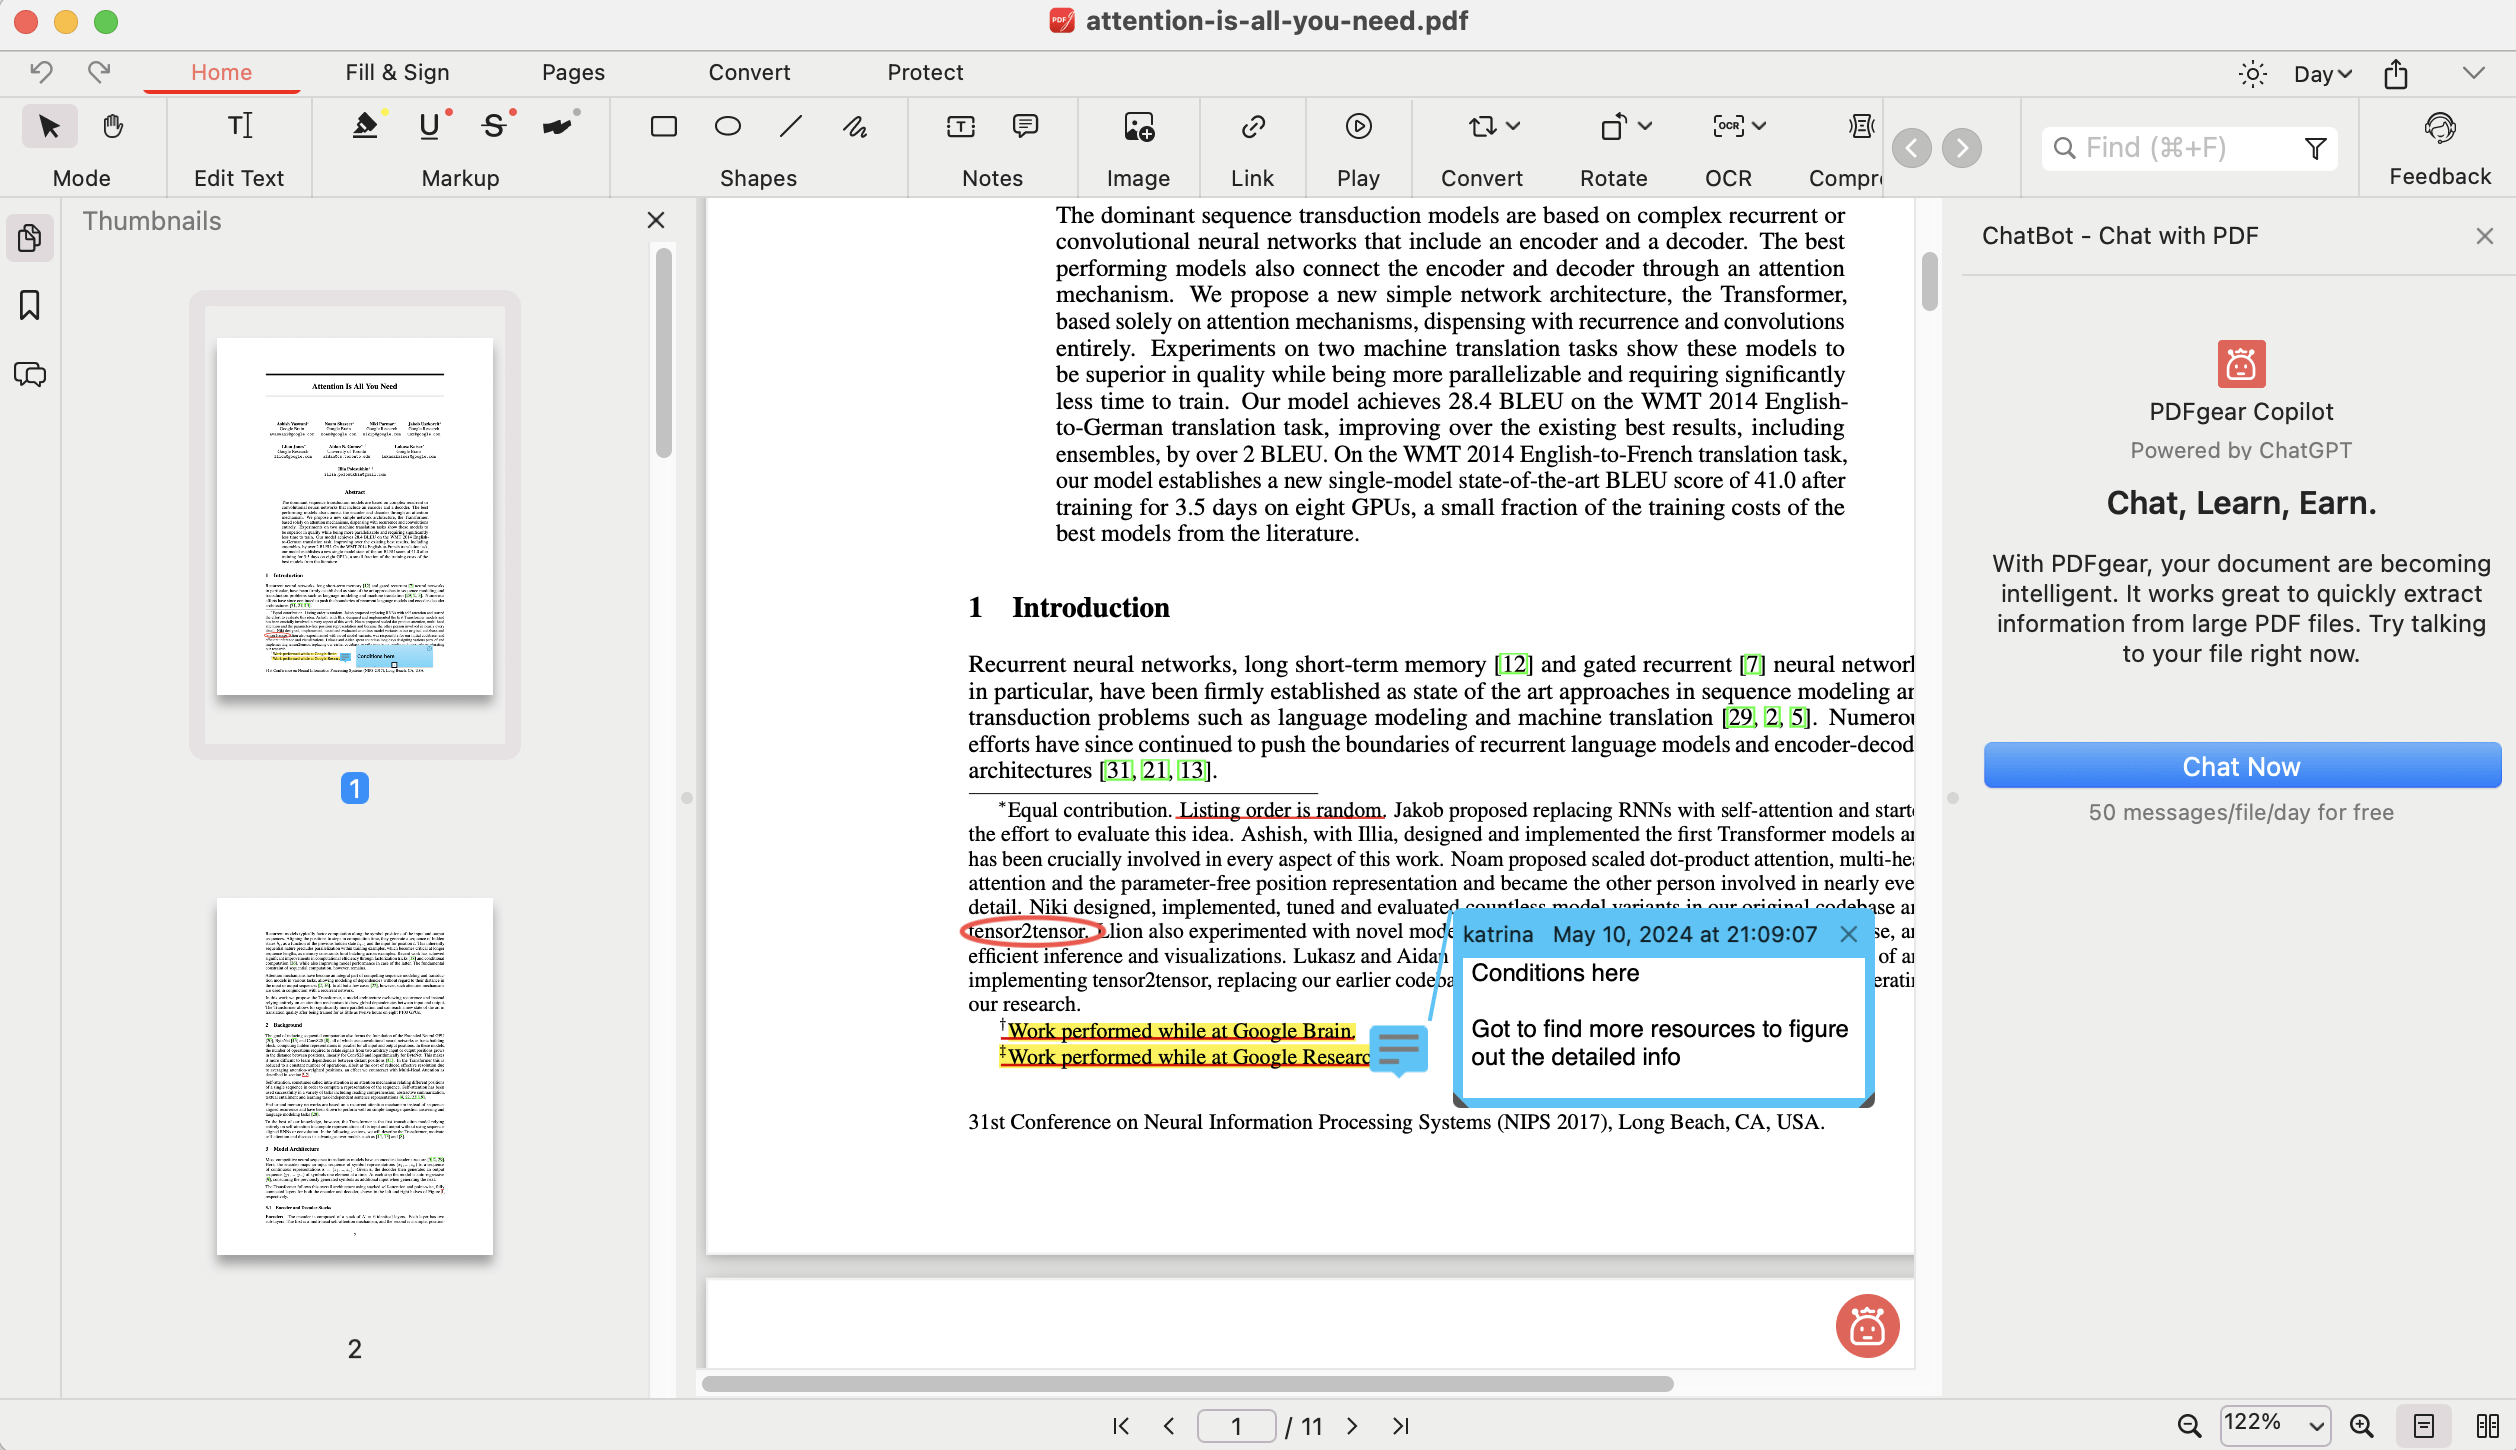
Task: Click the horizontal document scrollbar
Action: tap(1186, 1384)
